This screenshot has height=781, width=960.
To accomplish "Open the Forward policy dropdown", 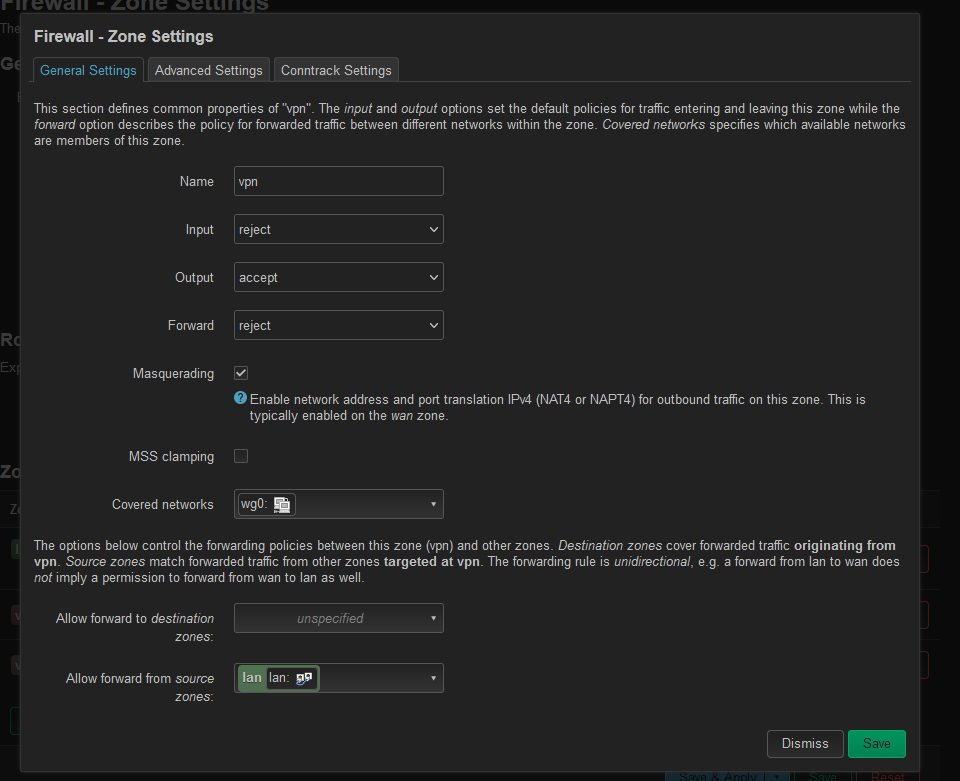I will [339, 326].
